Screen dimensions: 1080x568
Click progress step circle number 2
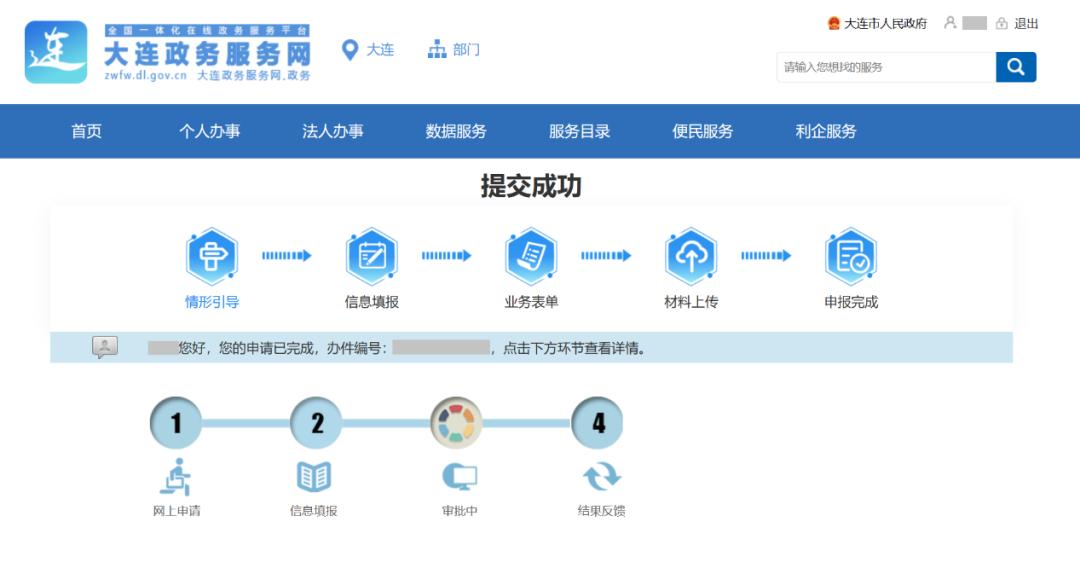317,423
